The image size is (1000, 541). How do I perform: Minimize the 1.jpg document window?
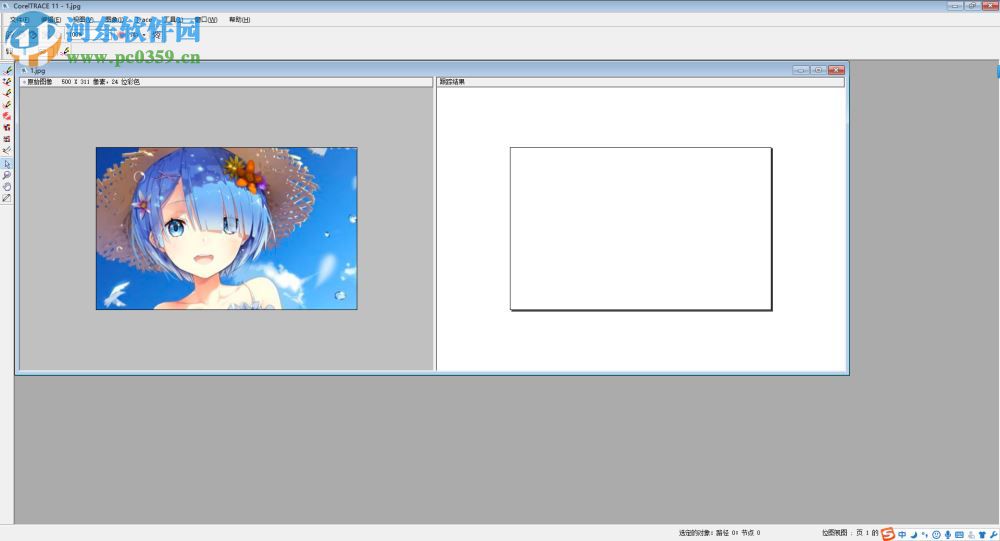tap(801, 70)
